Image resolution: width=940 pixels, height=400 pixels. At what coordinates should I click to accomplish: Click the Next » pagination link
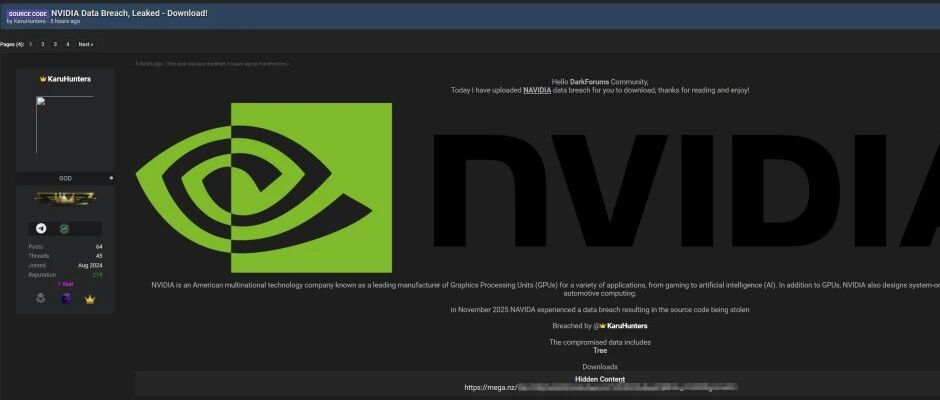tap(86, 44)
